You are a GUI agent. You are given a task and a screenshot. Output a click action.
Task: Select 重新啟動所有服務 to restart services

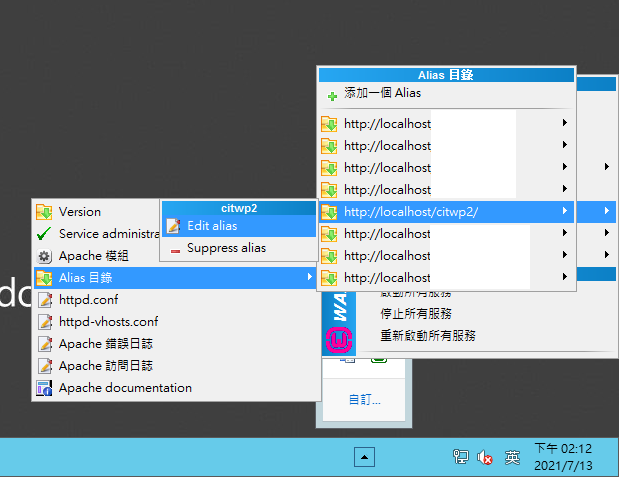click(427, 336)
